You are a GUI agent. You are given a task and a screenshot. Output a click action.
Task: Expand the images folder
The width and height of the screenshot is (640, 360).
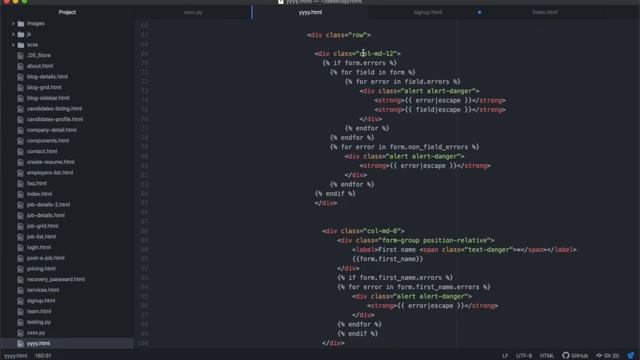click(x=13, y=24)
